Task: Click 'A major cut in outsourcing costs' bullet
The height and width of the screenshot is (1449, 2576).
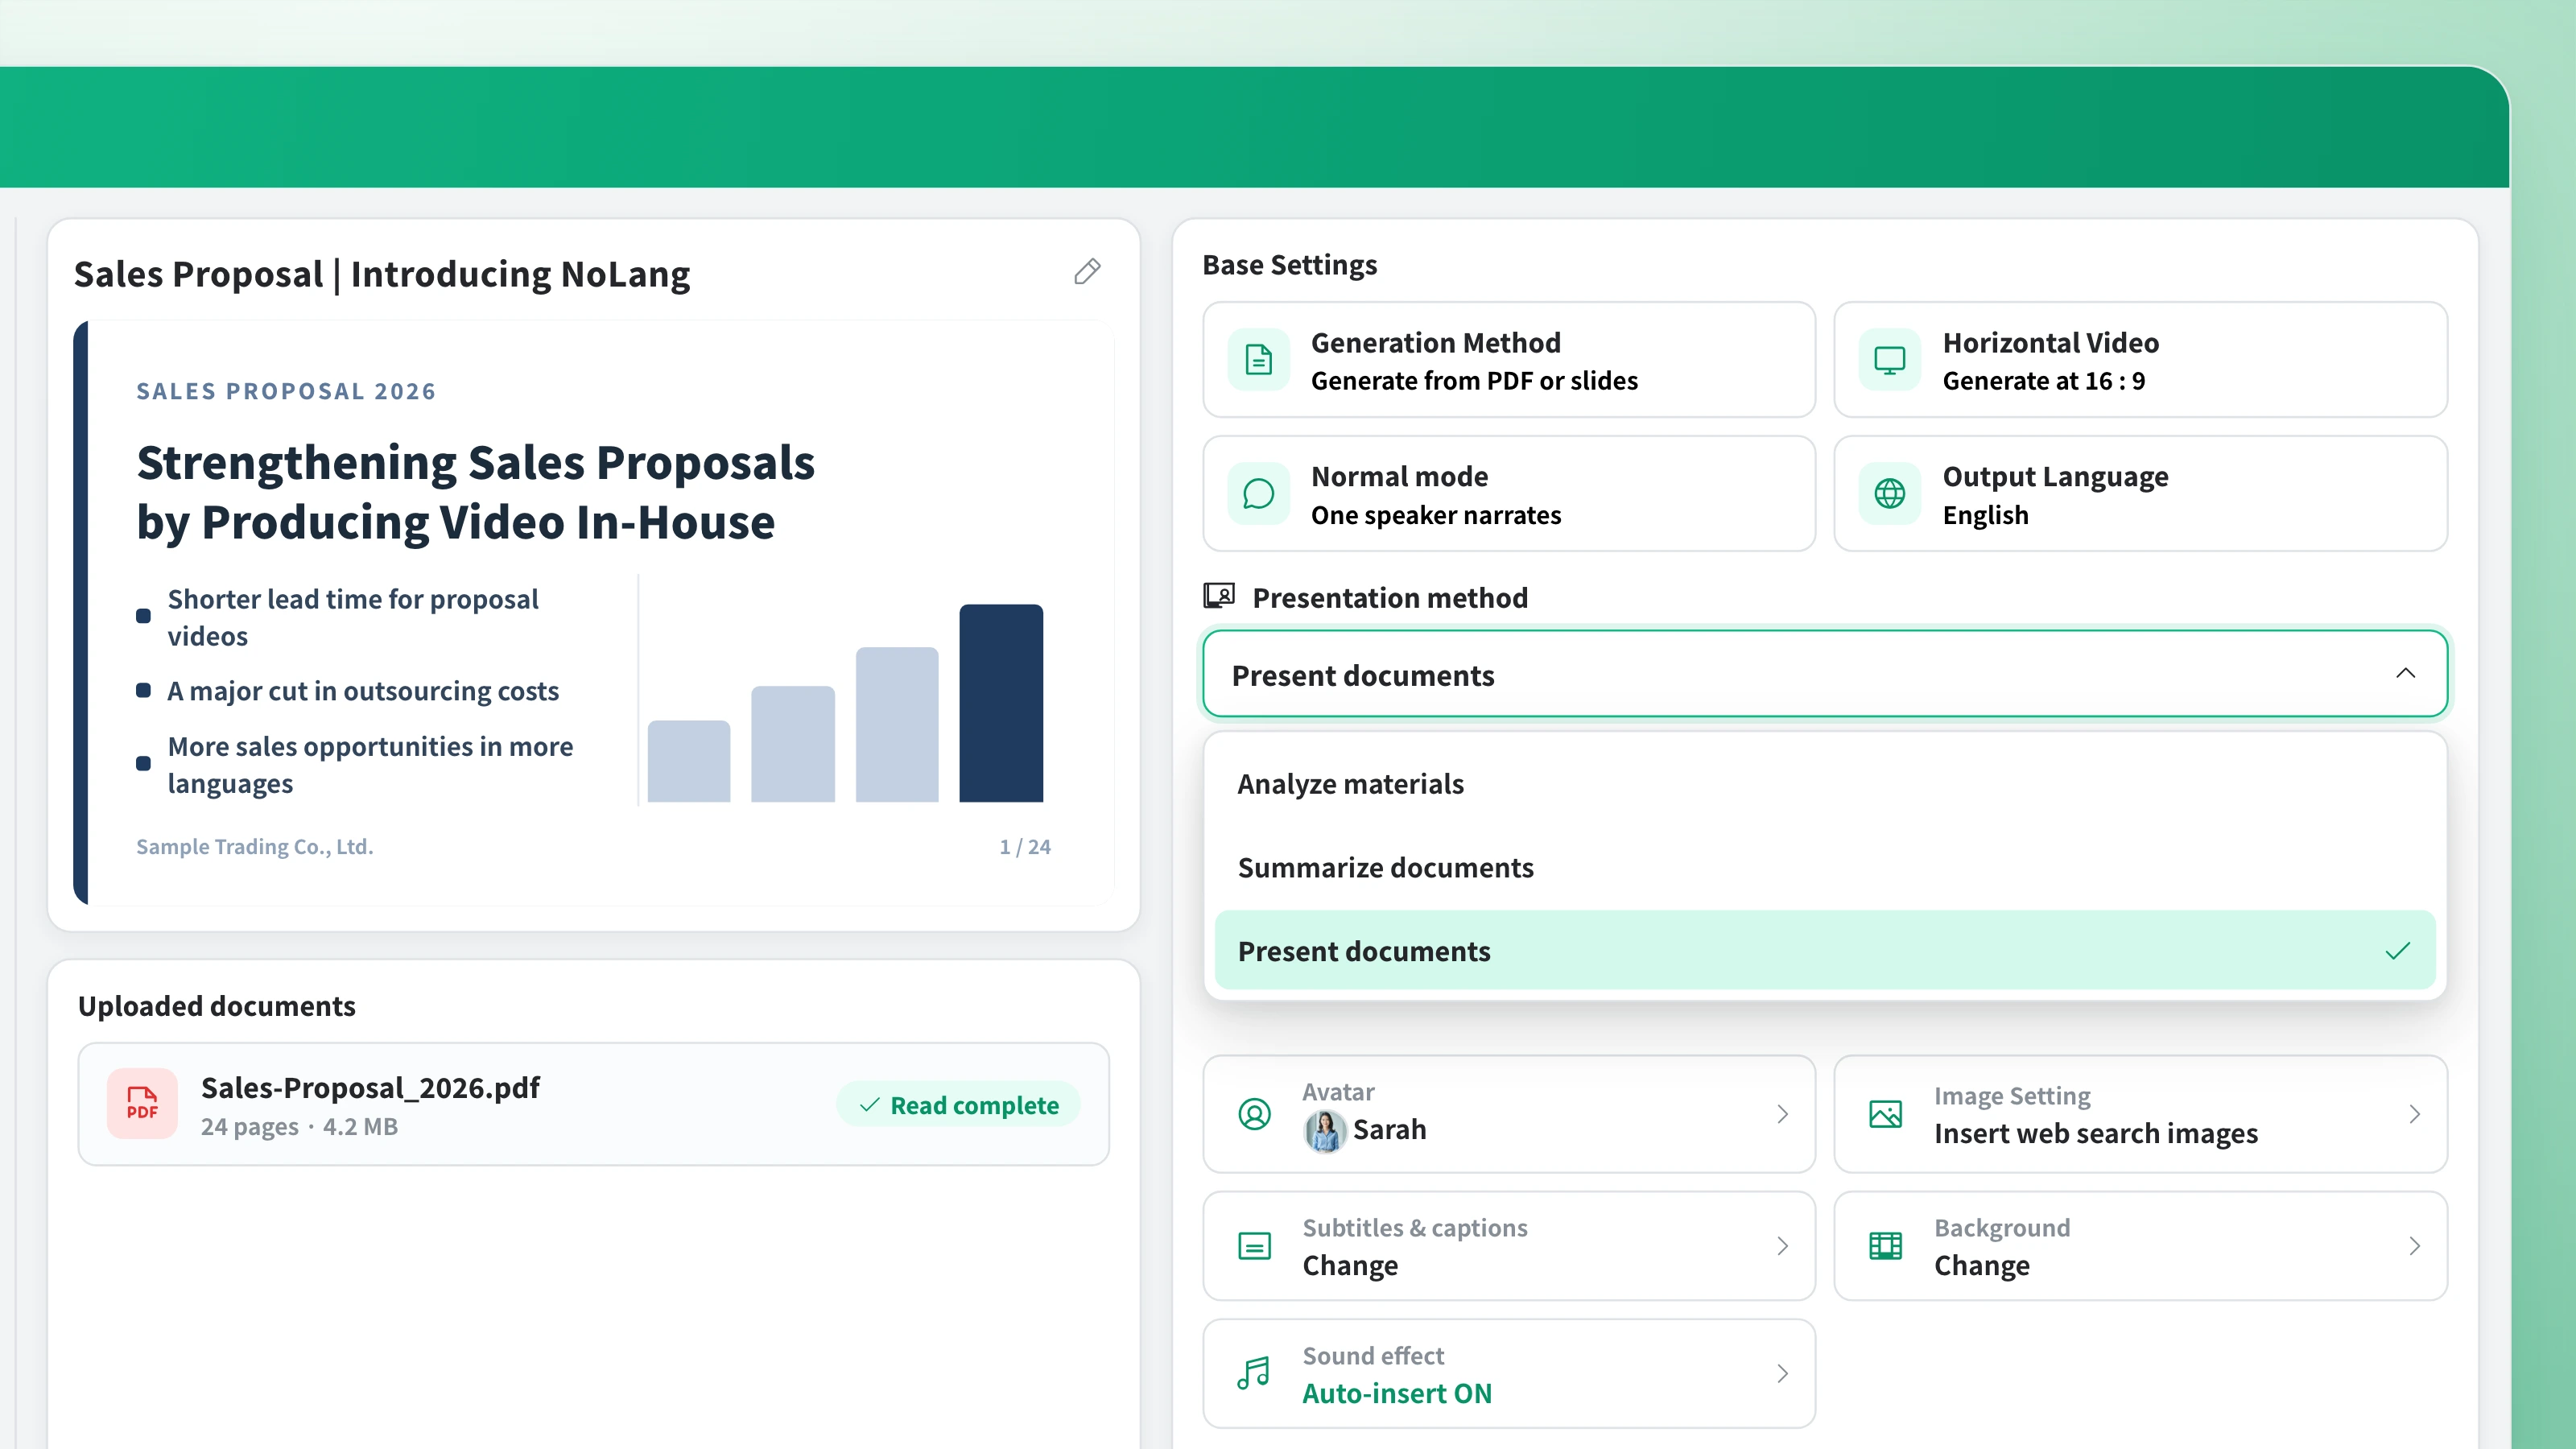Action: point(363,691)
